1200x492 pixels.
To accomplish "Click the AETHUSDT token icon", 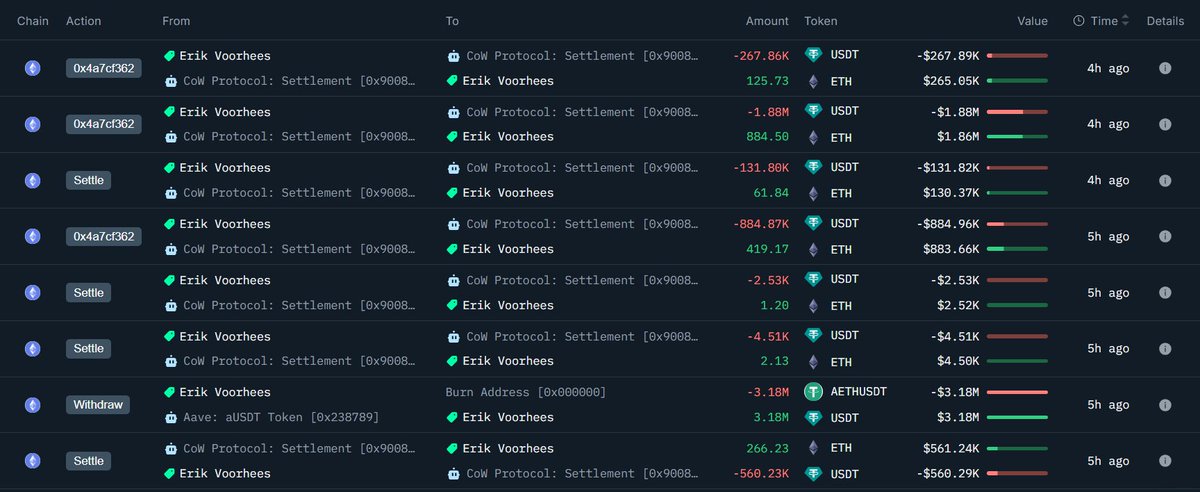I will tap(813, 392).
